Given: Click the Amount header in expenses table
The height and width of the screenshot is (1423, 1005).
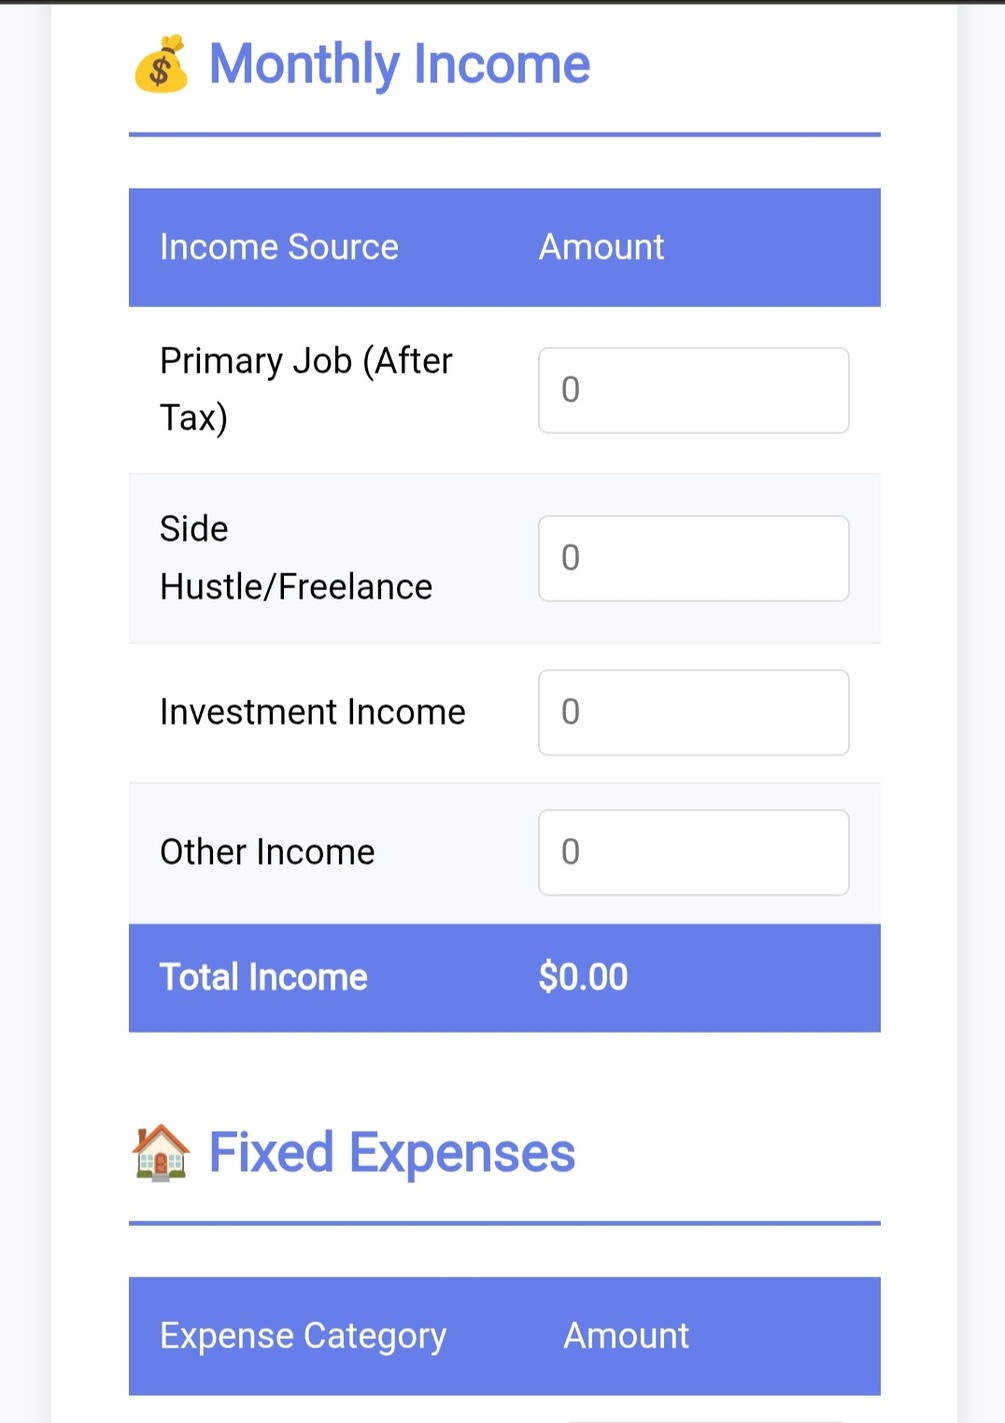Looking at the screenshot, I should 626,1336.
